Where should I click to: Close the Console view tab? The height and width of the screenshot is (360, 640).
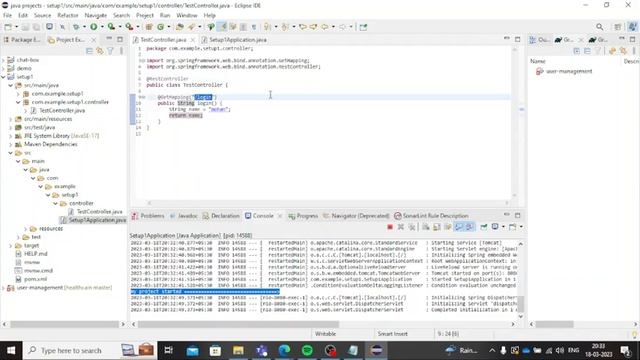point(280,216)
